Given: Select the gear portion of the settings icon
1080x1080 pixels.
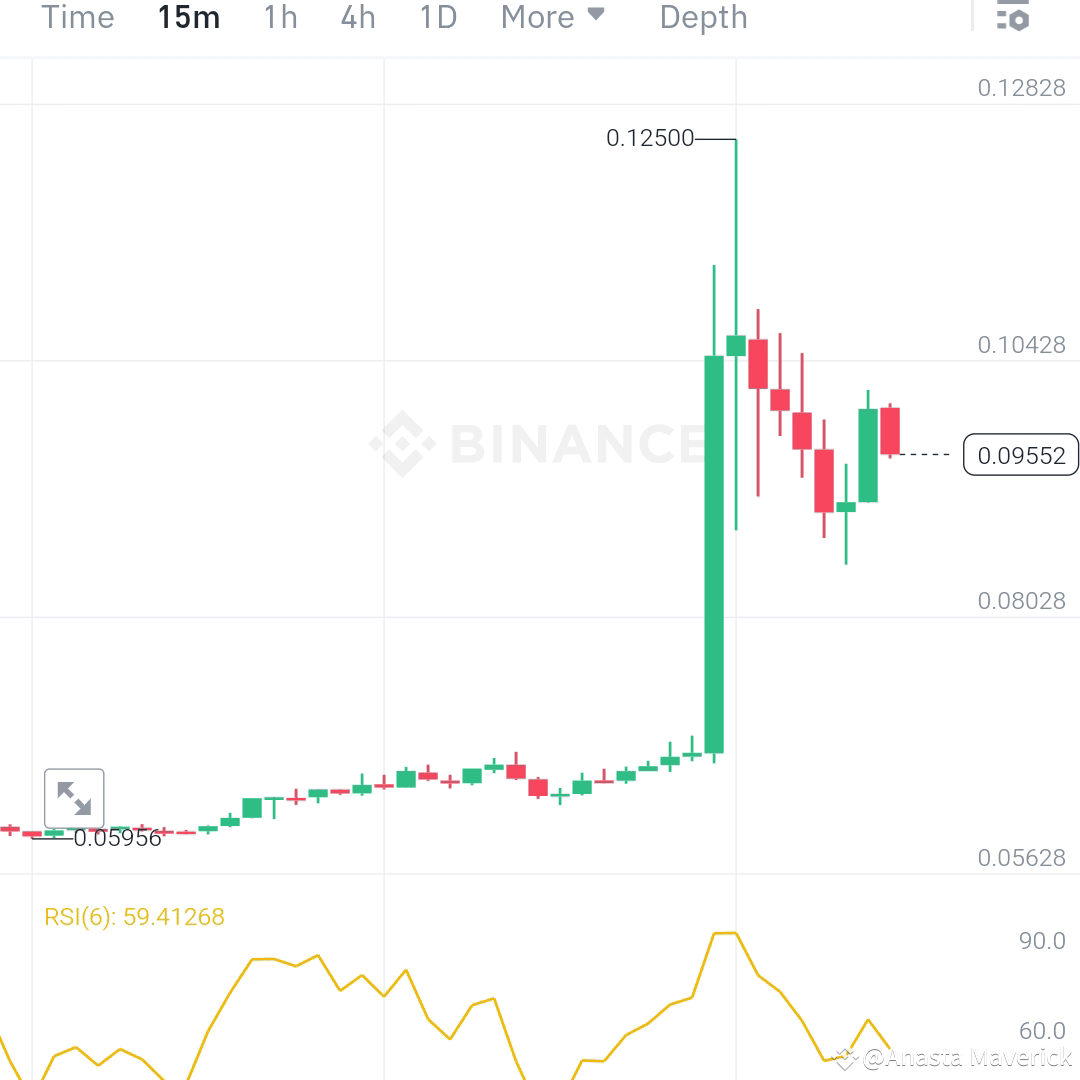Looking at the screenshot, I should click(1018, 22).
